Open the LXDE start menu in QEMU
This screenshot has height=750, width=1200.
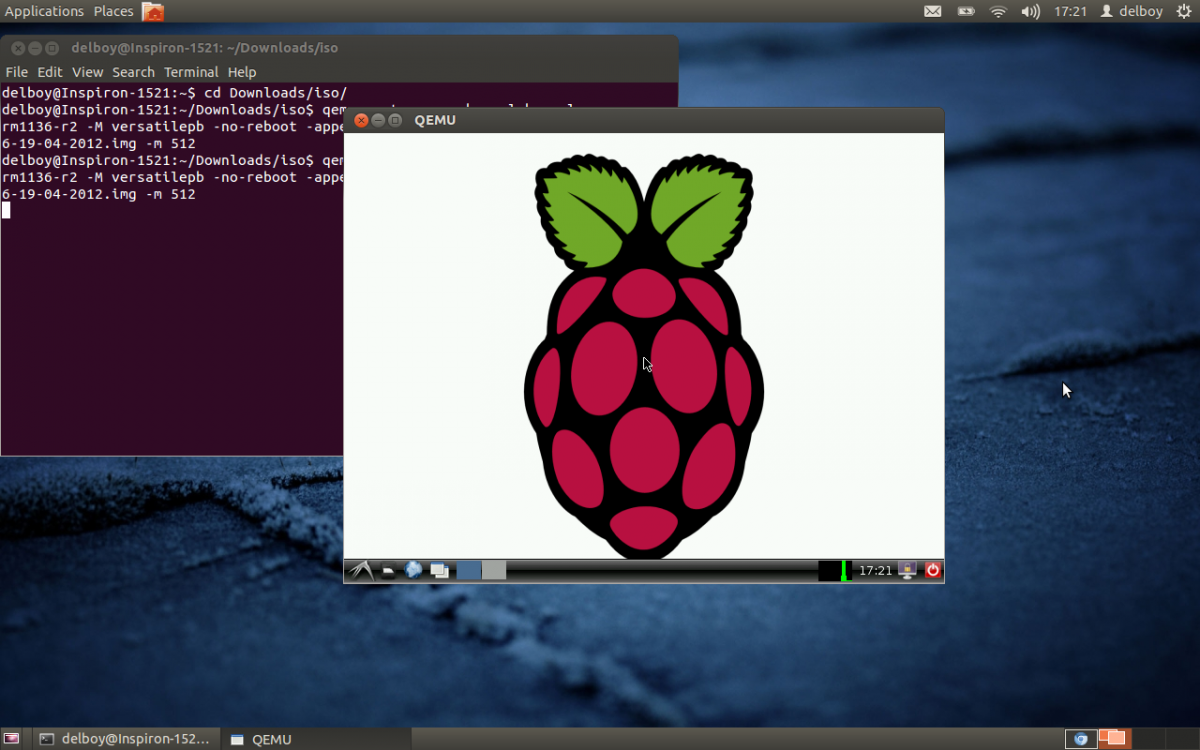[360, 570]
